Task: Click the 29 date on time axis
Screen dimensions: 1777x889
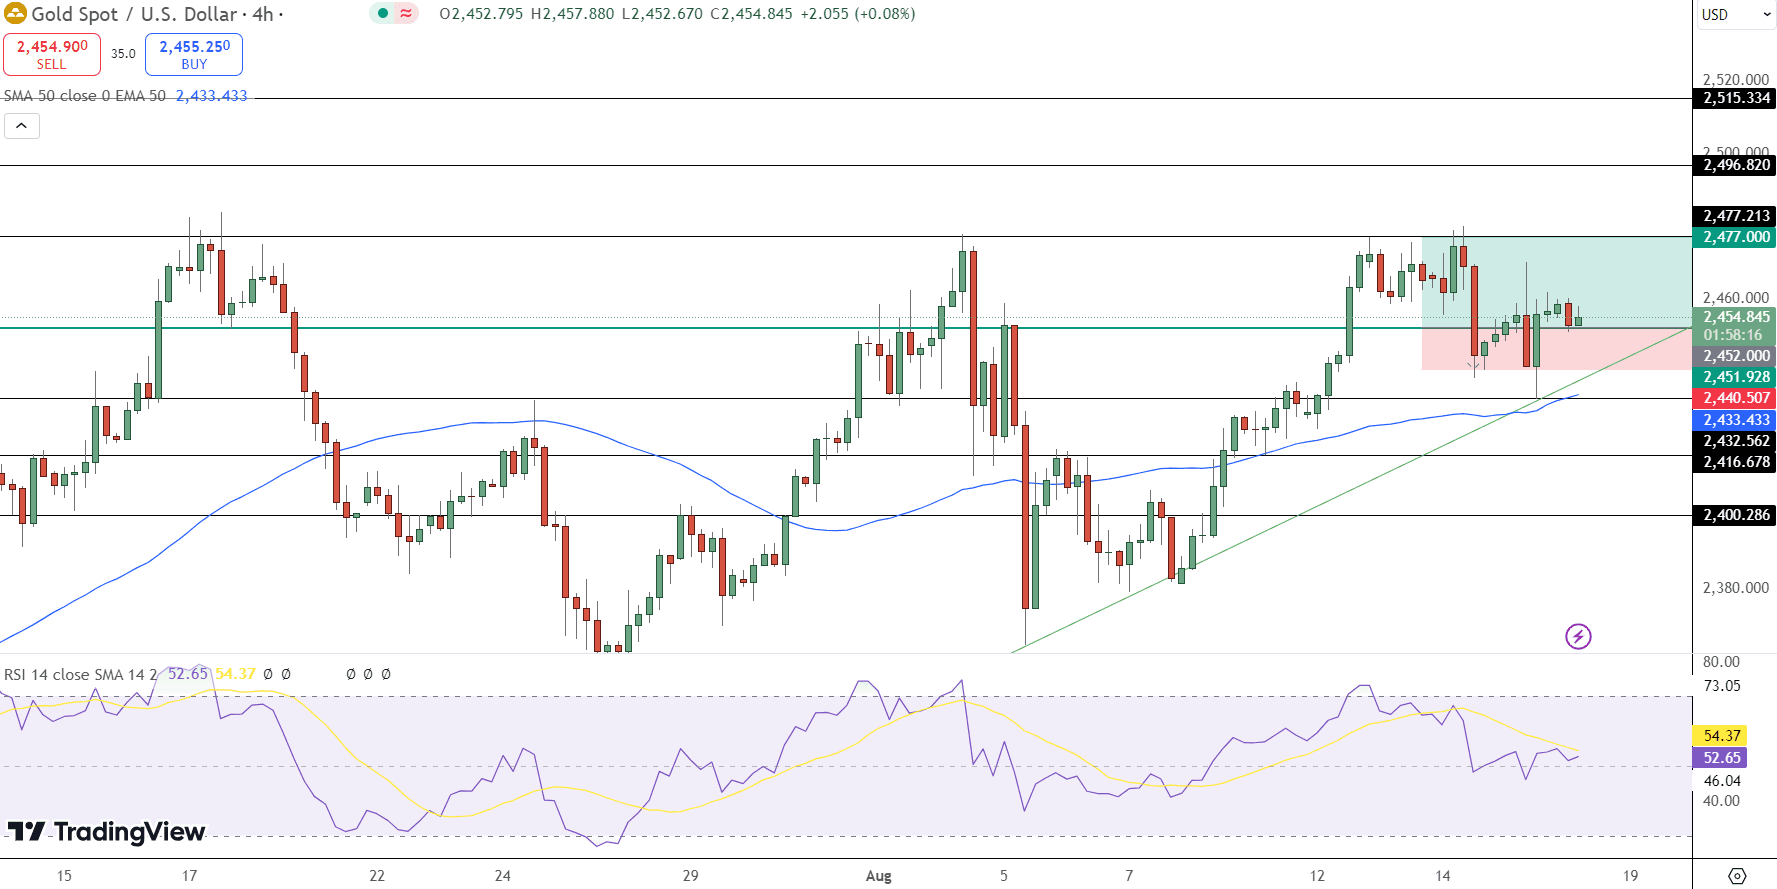Action: pos(690,876)
